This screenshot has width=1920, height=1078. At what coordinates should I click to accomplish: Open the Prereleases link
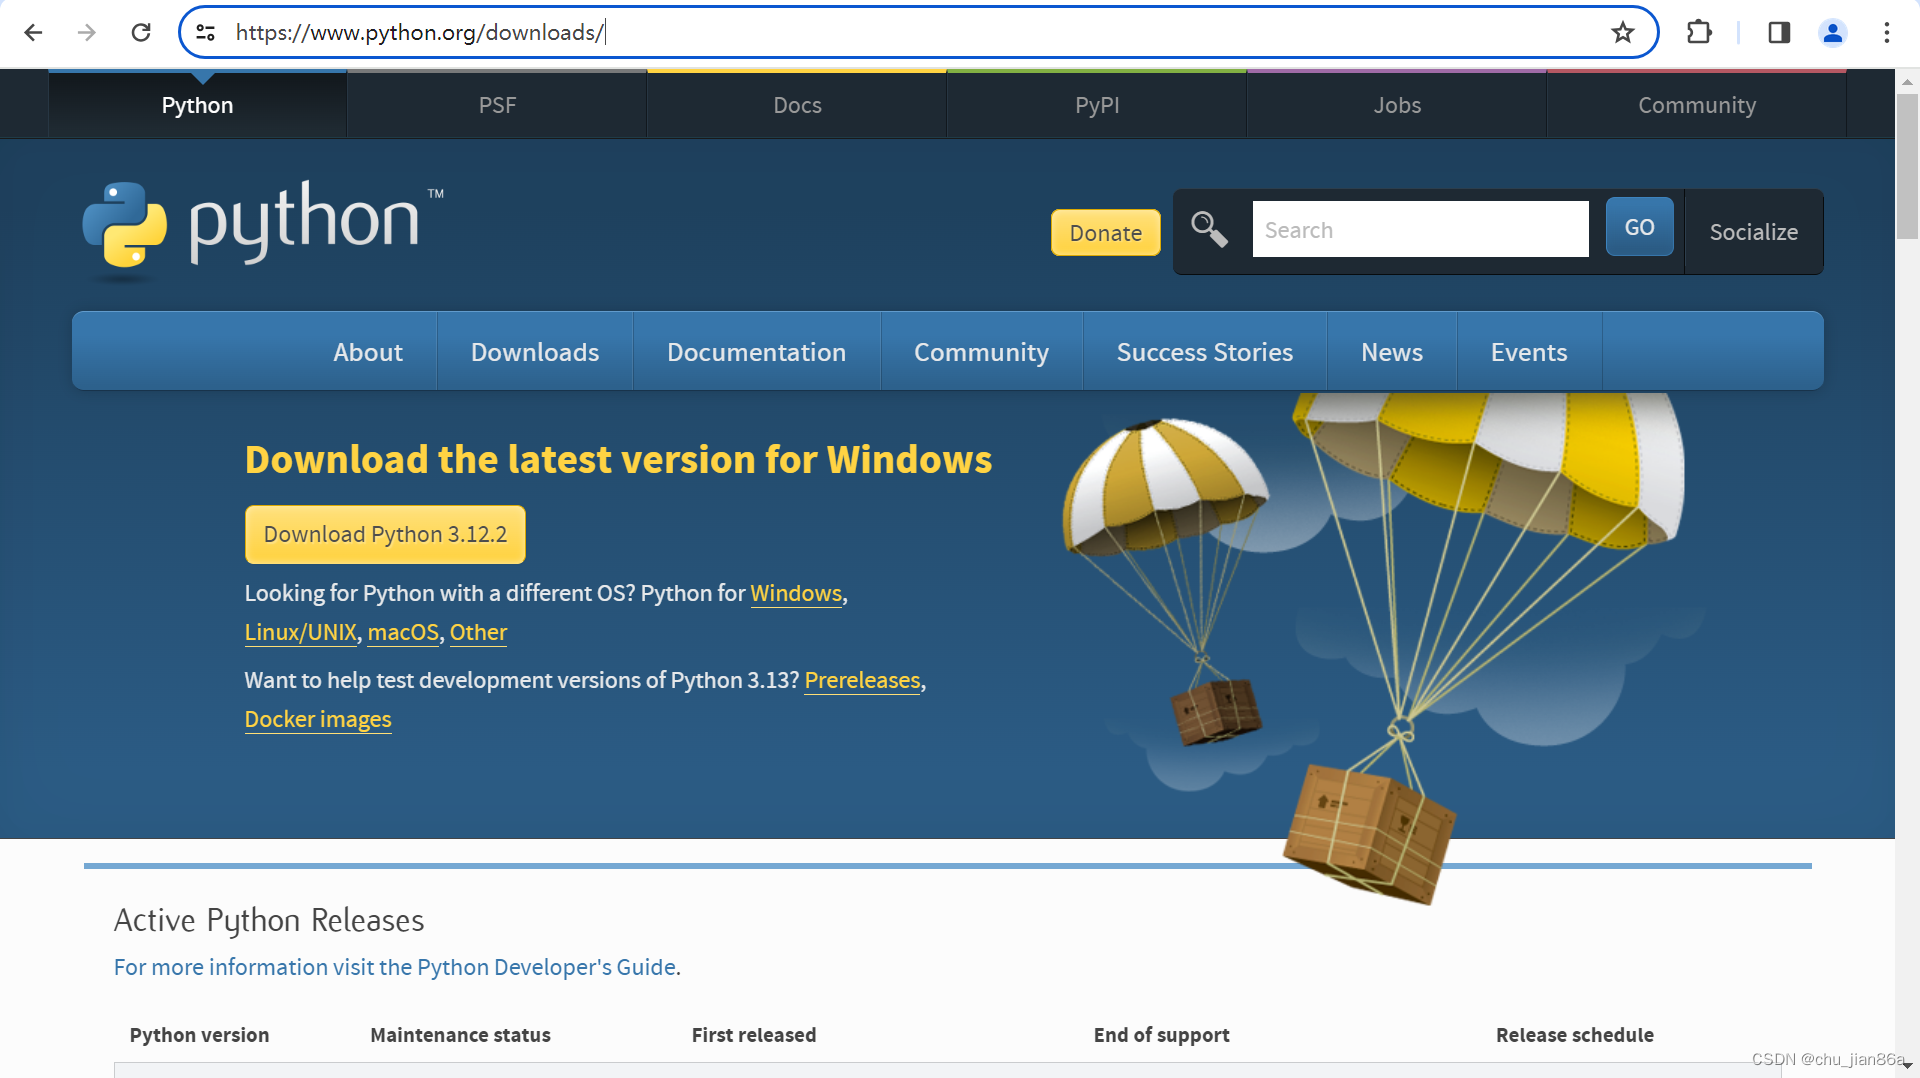tap(862, 680)
